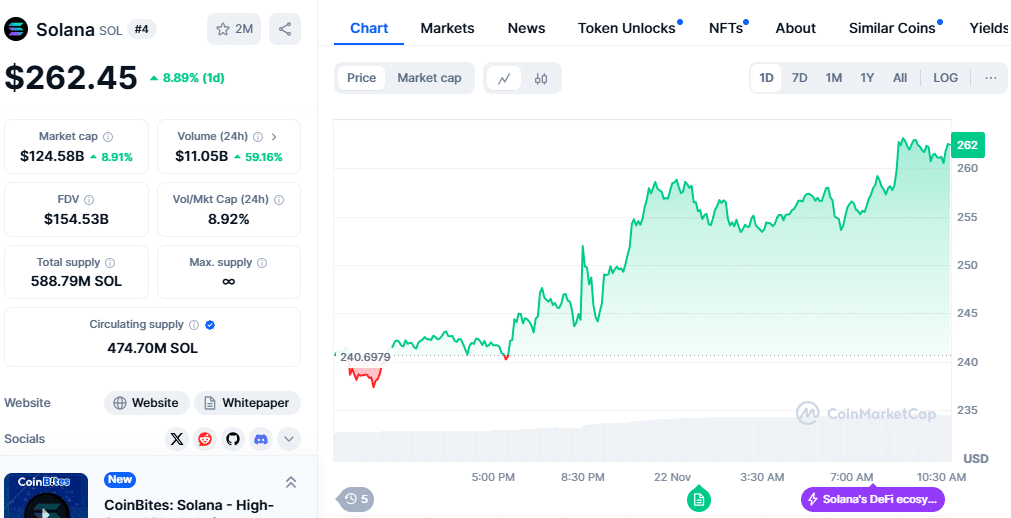Viewport: 1011px width, 518px height.
Task: Expand Volume (24h) details arrow
Action: [x=274, y=137]
